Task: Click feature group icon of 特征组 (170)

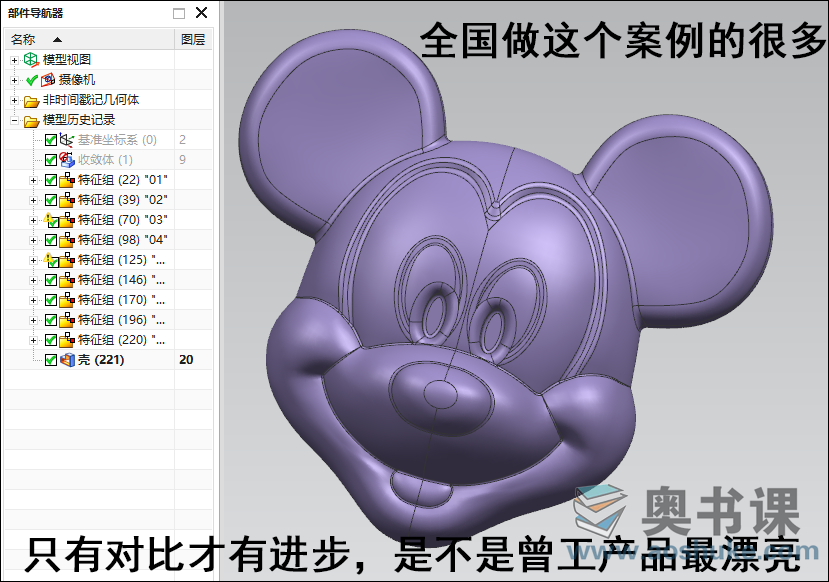Action: pos(67,300)
